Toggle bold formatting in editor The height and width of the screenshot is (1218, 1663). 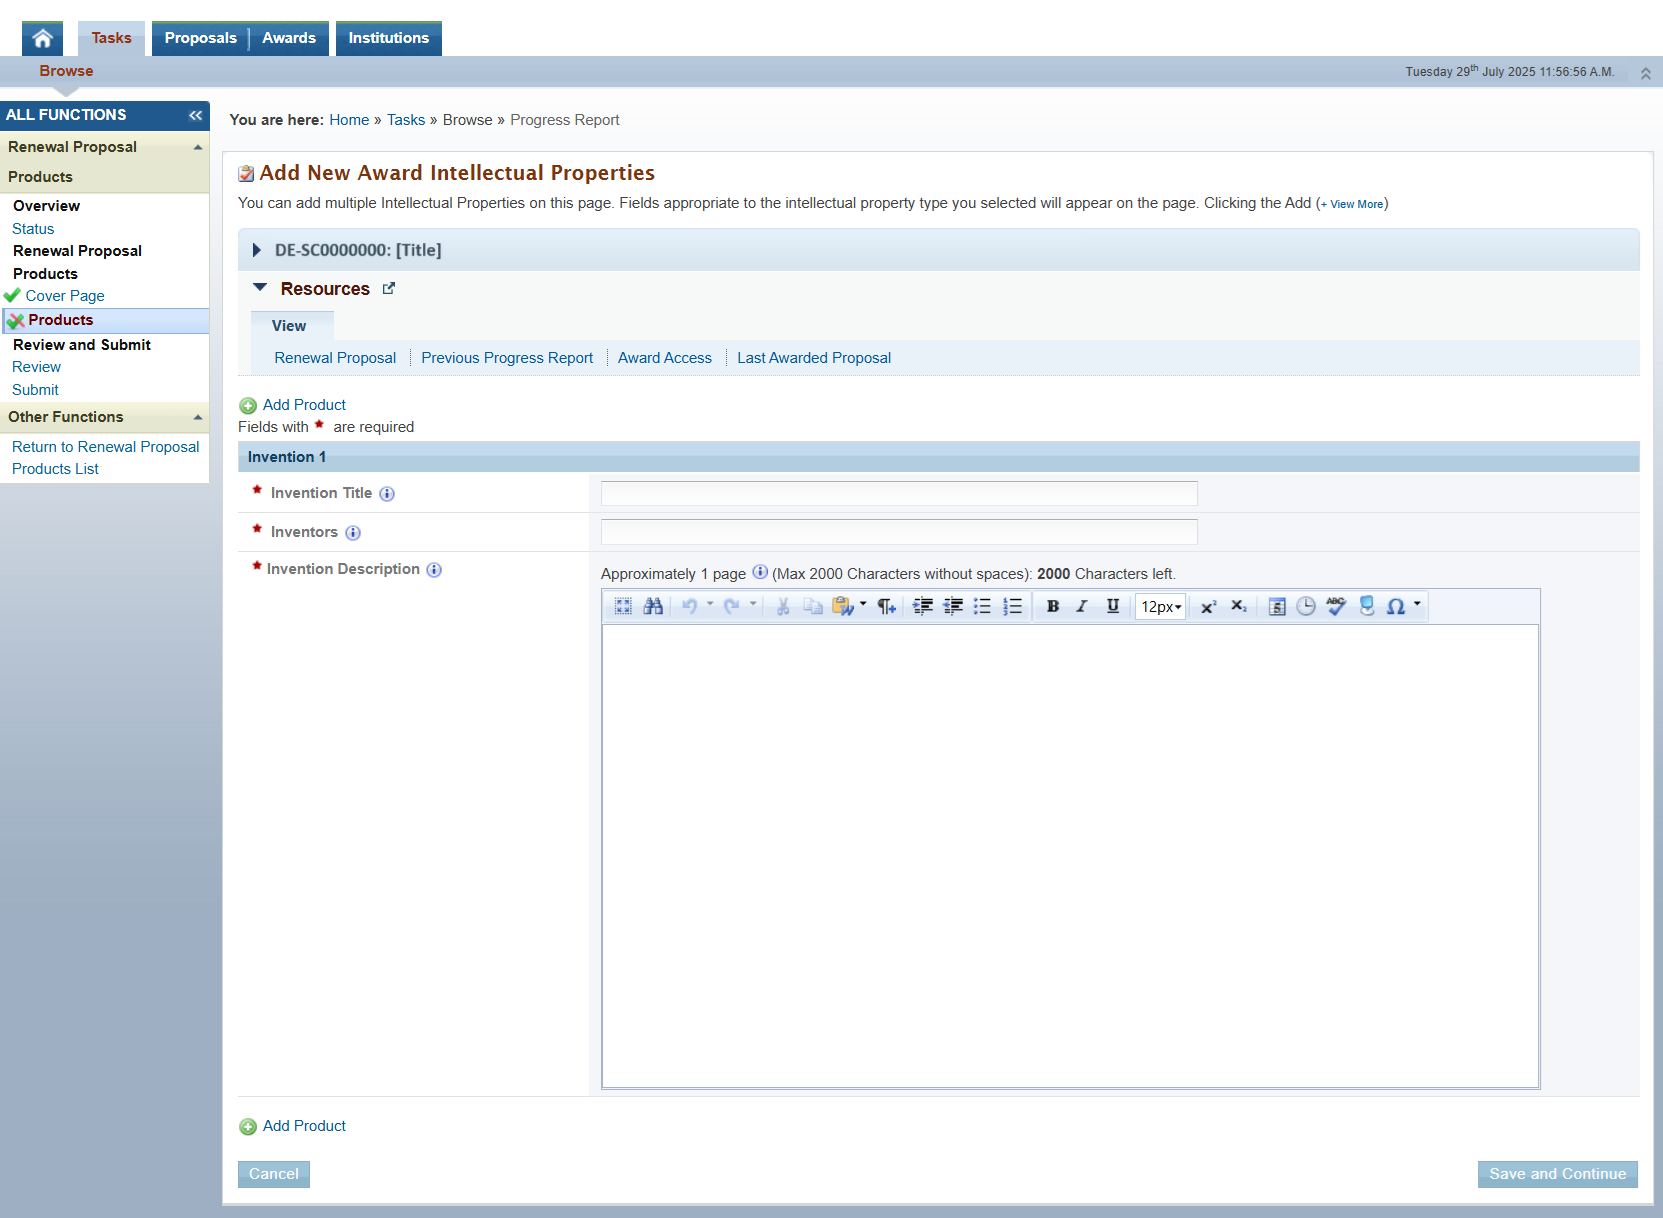(x=1053, y=606)
